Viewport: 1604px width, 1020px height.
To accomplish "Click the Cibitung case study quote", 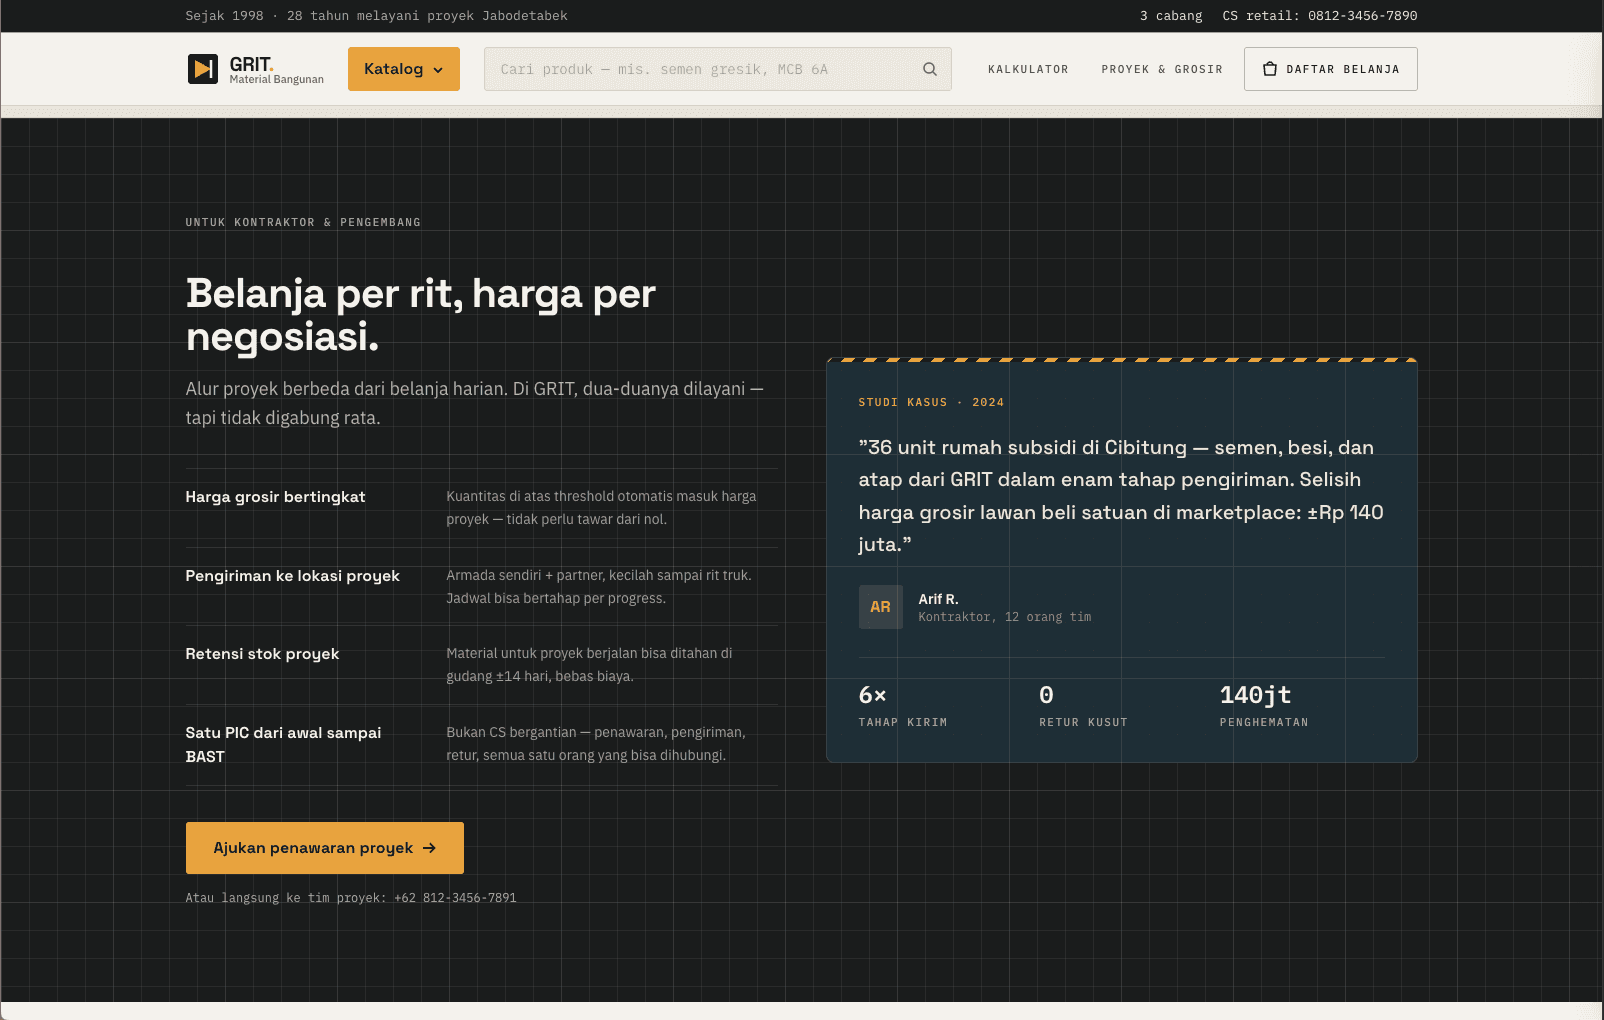I will click(x=1121, y=496).
